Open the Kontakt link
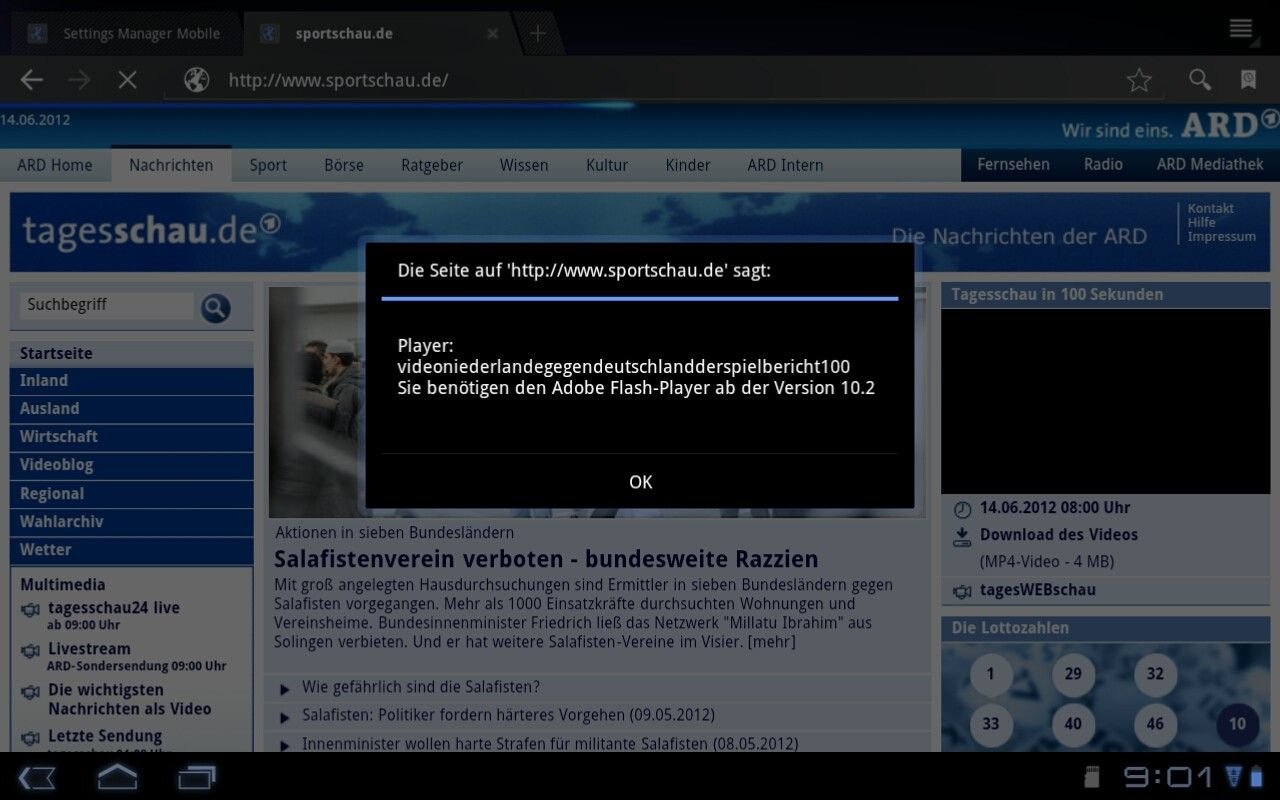Viewport: 1280px width, 800px height. pos(1210,208)
